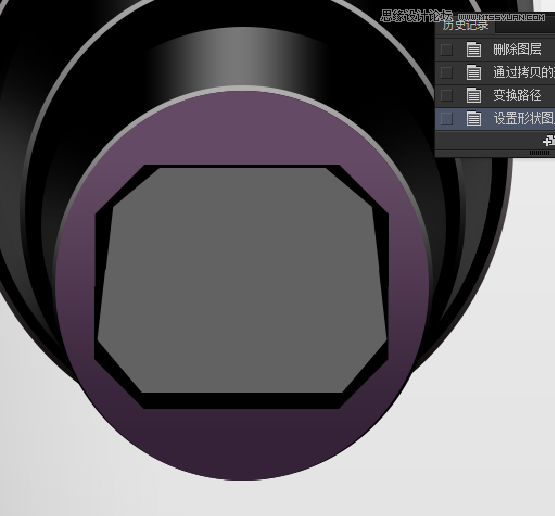Toggle history brush box on 设置形状图 row
Screen dimensions: 555x516
447,119
